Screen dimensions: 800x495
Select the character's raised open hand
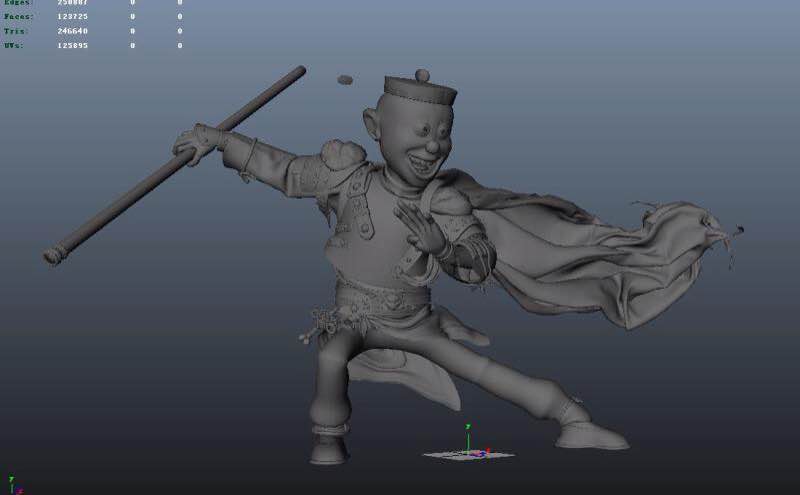[422, 227]
